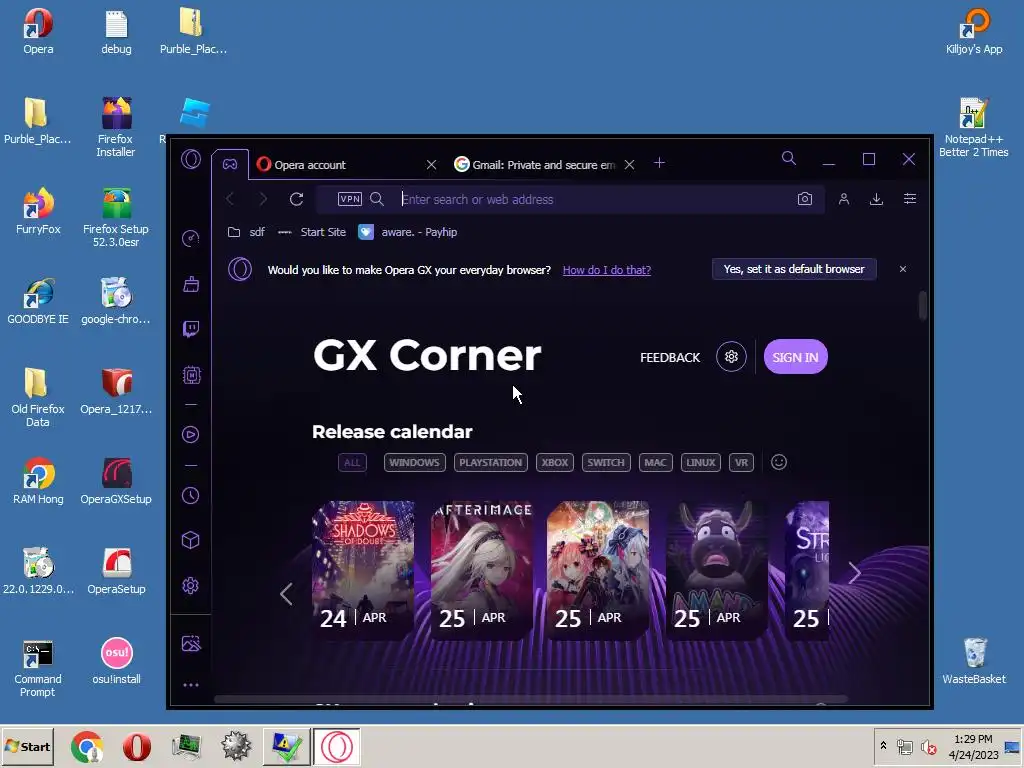This screenshot has width=1024, height=768.
Task: Open the Twitch sidebar icon
Action: pos(191,328)
